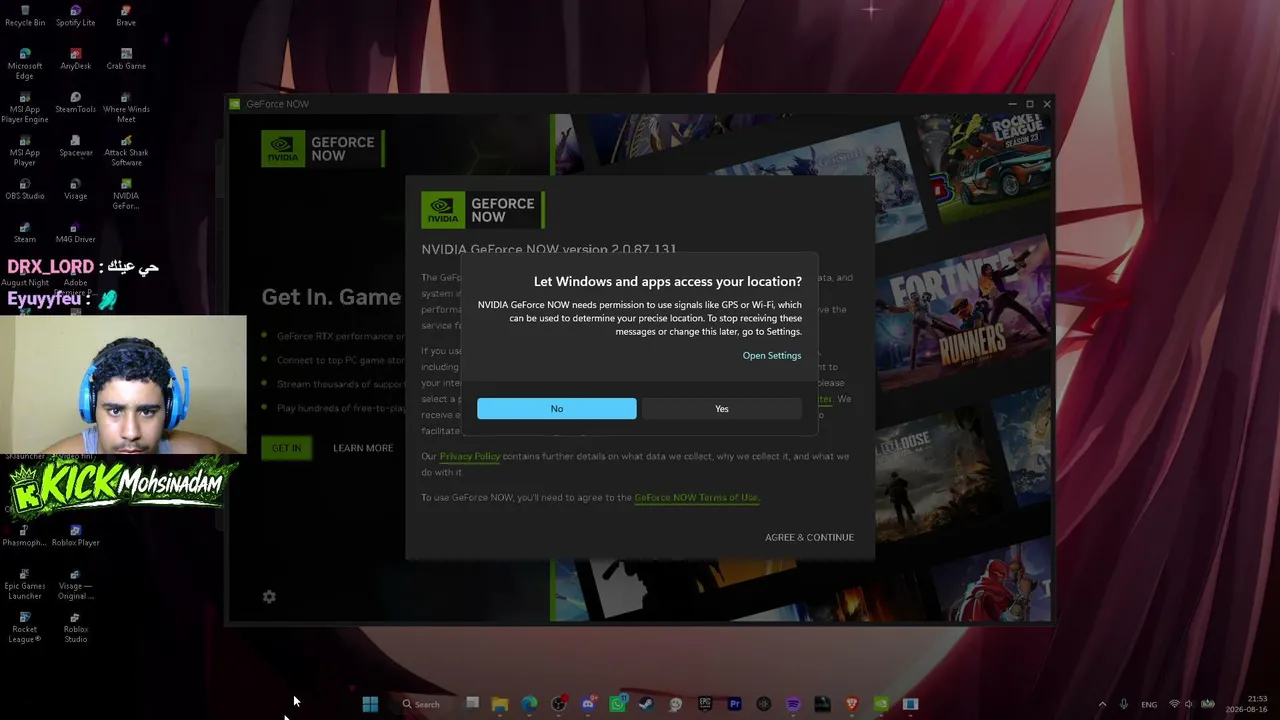Select the NVIDIA GeForce NOW desktop icon
The width and height of the screenshot is (1280, 720).
(x=126, y=194)
